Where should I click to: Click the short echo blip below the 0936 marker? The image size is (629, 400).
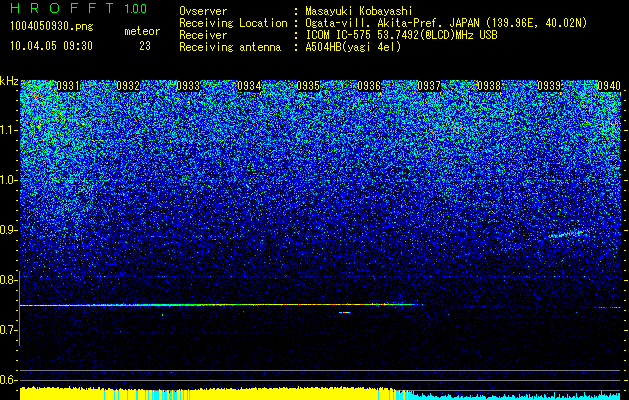click(345, 313)
